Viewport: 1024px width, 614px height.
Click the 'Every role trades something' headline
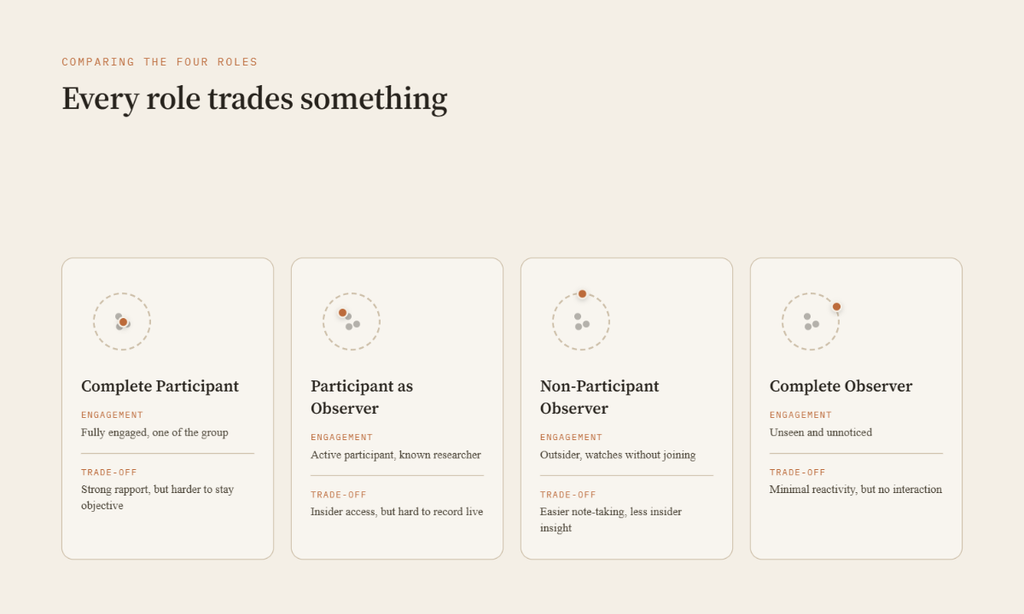255,99
